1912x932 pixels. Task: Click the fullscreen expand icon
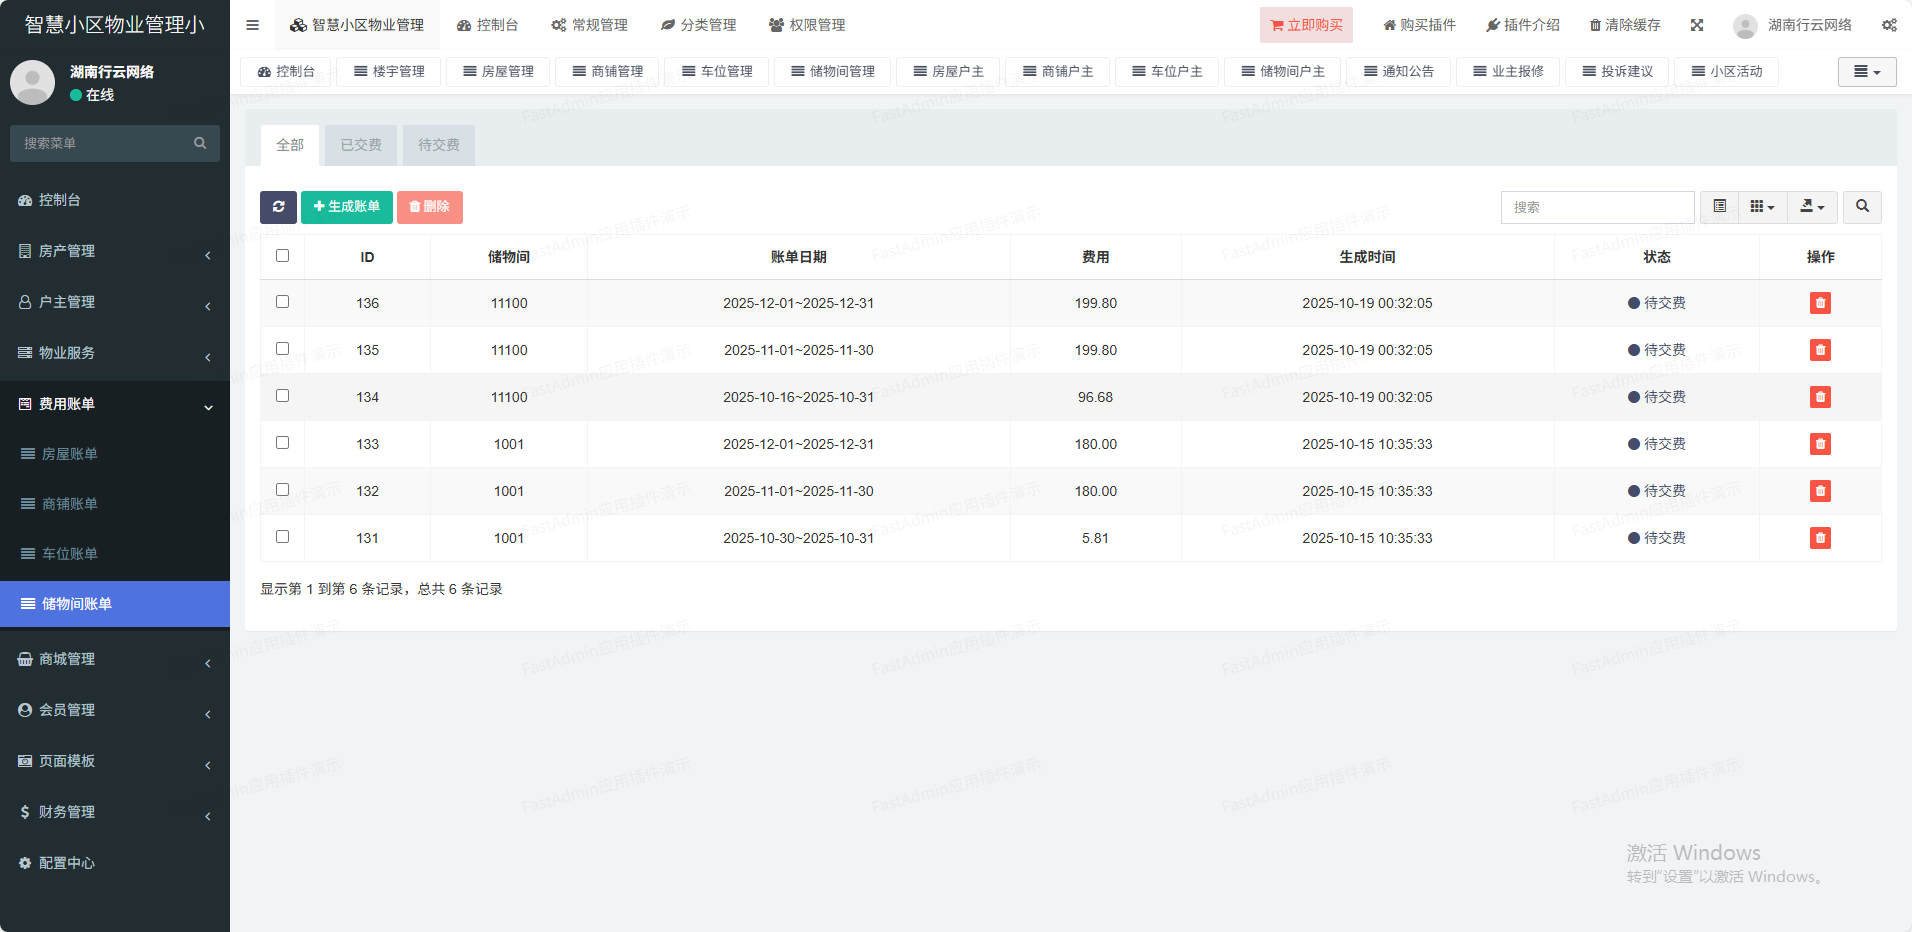point(1697,25)
